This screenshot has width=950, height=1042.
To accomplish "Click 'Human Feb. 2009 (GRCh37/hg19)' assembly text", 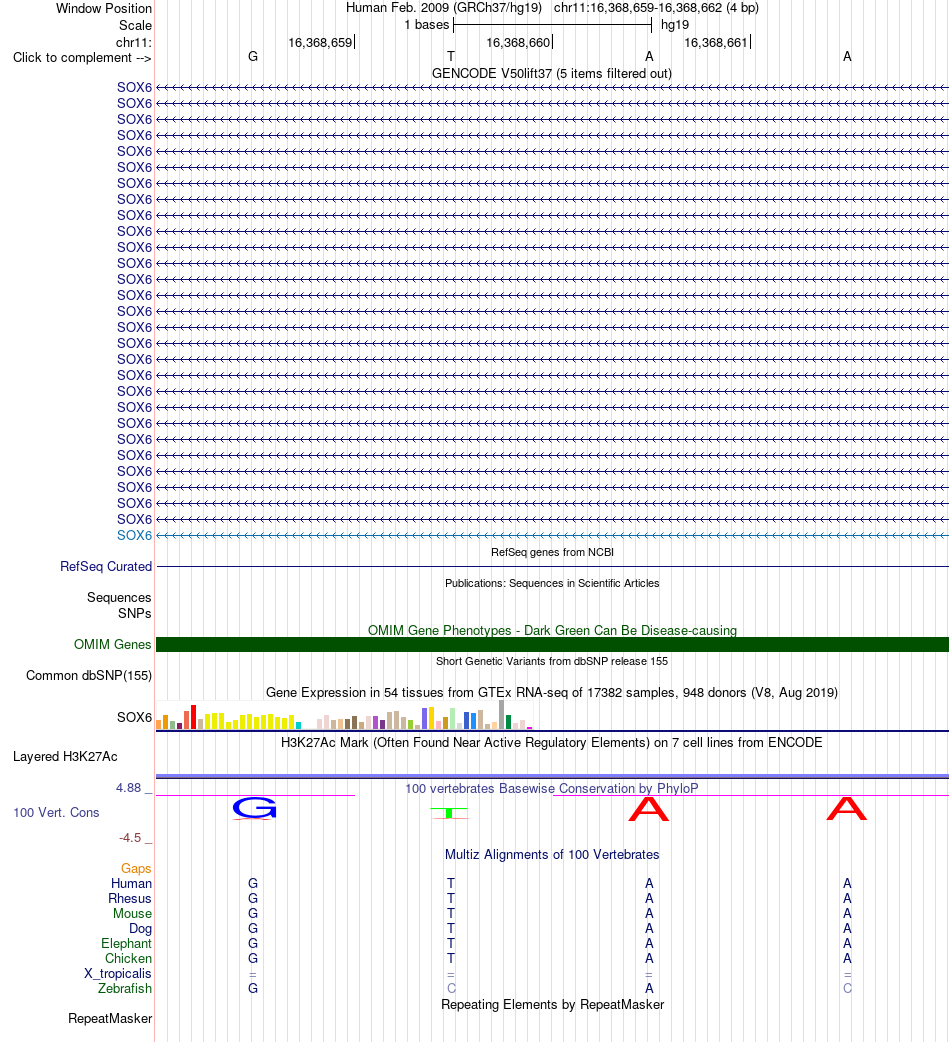I will (x=444, y=8).
